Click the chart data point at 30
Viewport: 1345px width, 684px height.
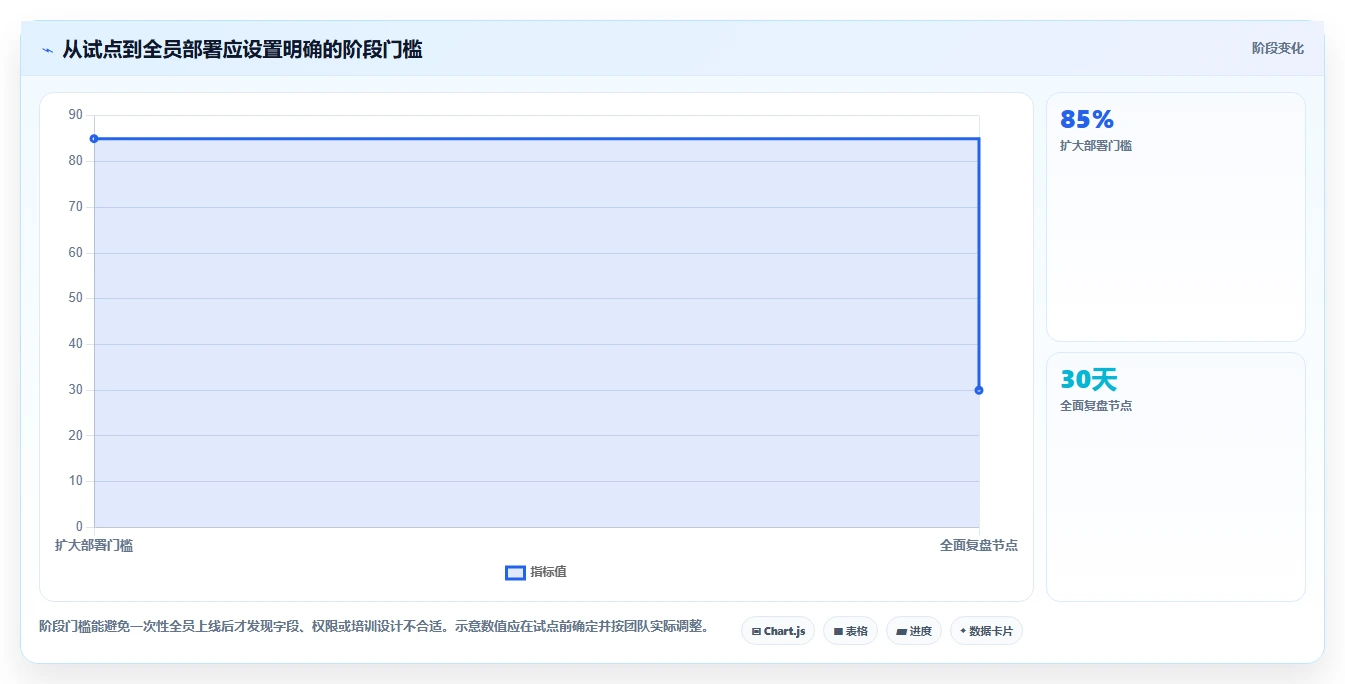[979, 390]
